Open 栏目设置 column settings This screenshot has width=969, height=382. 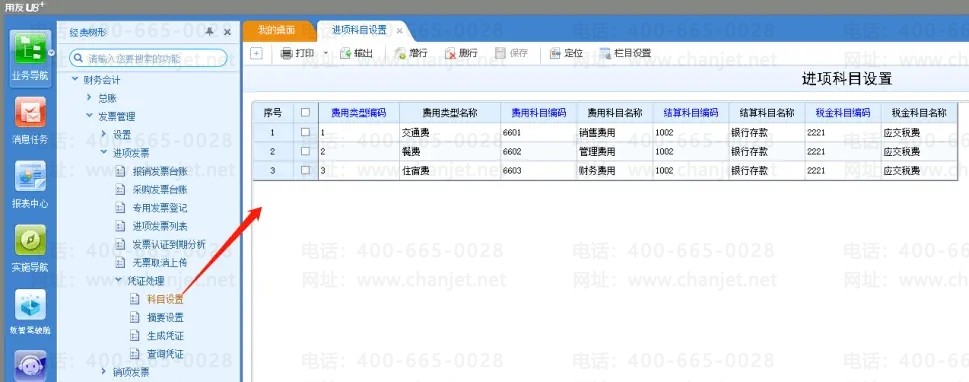(625, 53)
